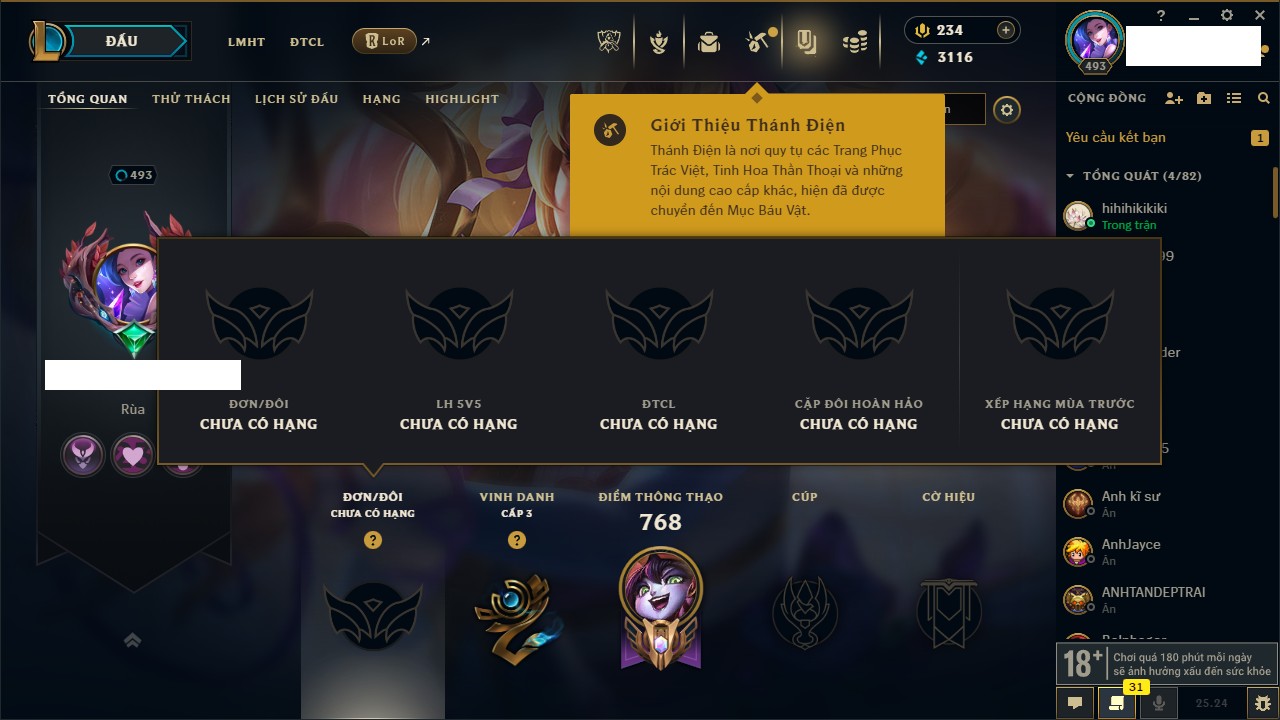
Task: Click the ĐẤU play button
Action: tap(122, 41)
